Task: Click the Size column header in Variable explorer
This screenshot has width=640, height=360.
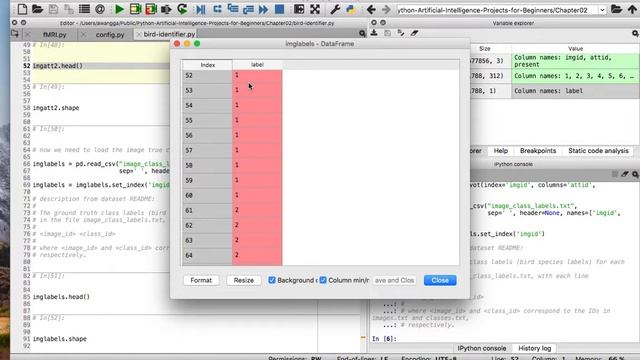Action: click(x=485, y=49)
